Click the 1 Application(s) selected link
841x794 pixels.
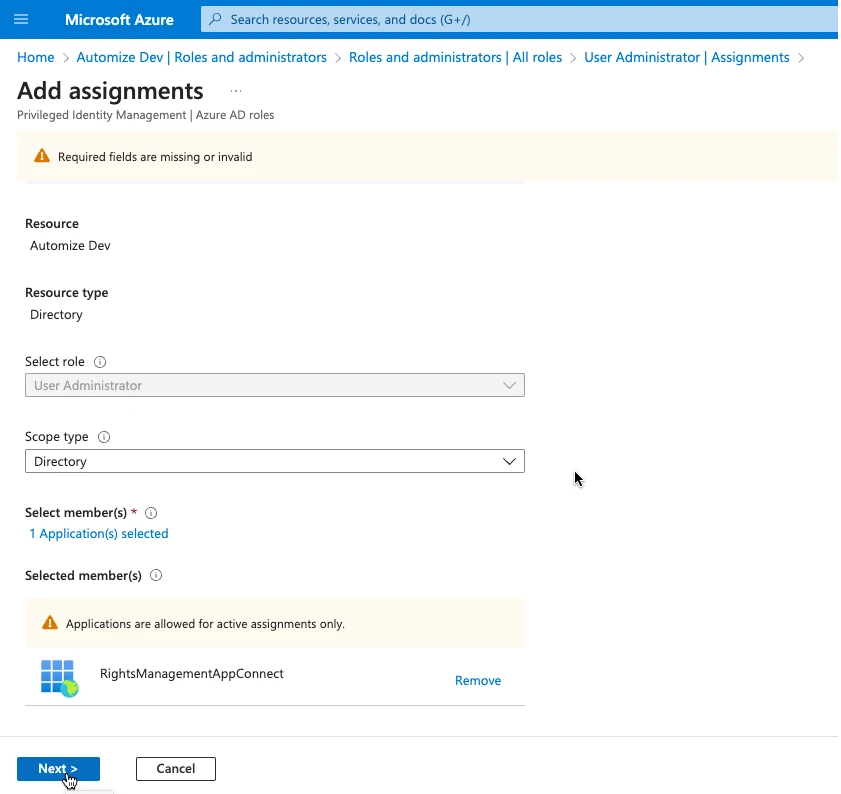pyautogui.click(x=99, y=534)
